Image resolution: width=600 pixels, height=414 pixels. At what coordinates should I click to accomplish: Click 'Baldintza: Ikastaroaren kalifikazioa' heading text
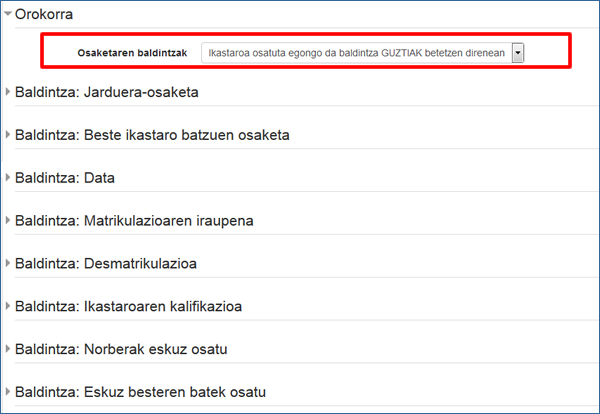(x=129, y=306)
